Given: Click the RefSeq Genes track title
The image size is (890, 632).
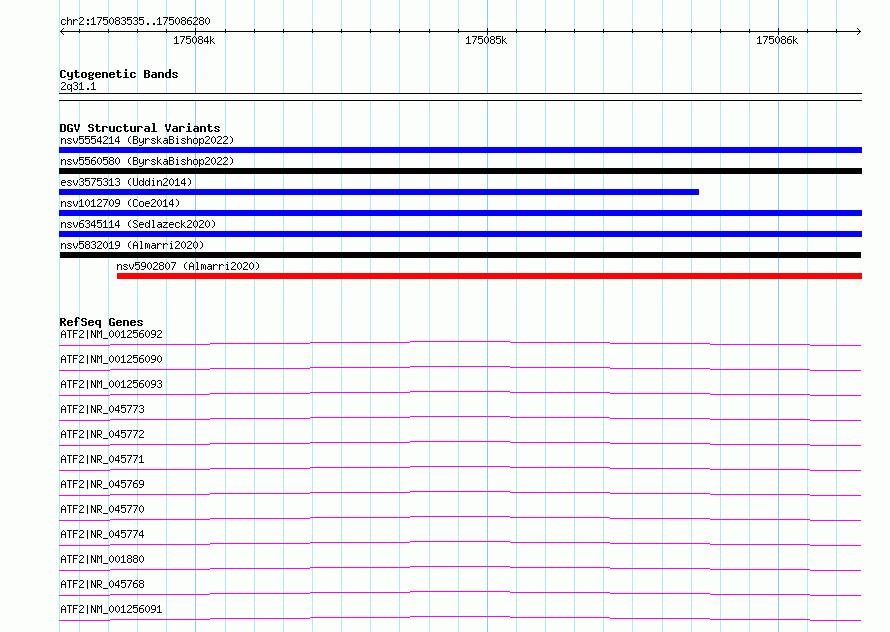Looking at the screenshot, I should 102,322.
